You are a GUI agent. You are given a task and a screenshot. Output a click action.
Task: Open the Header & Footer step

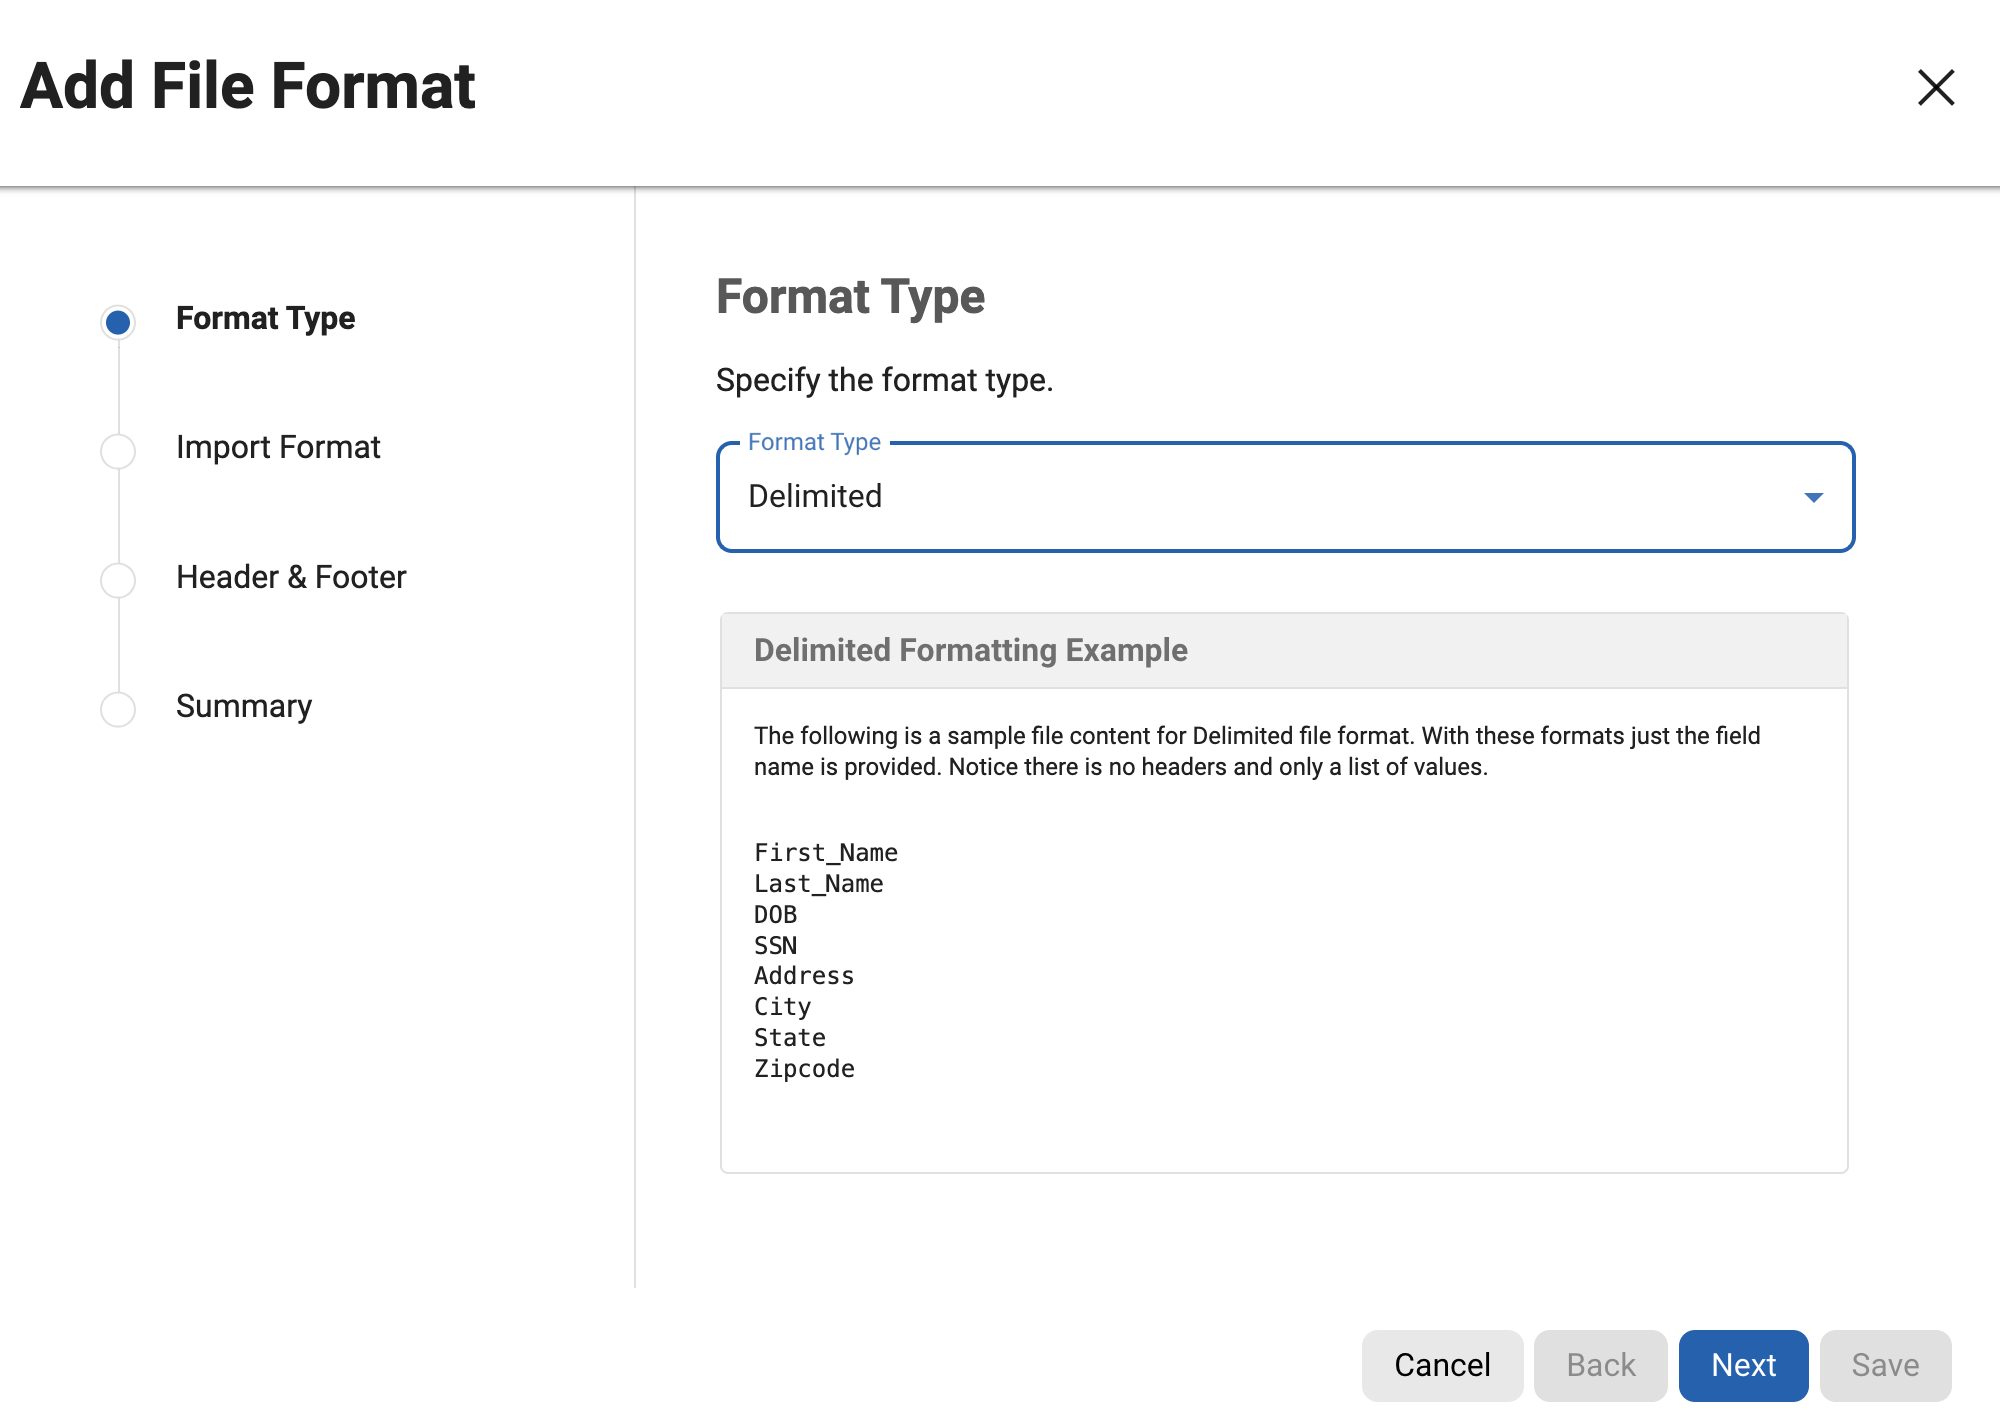pos(290,577)
